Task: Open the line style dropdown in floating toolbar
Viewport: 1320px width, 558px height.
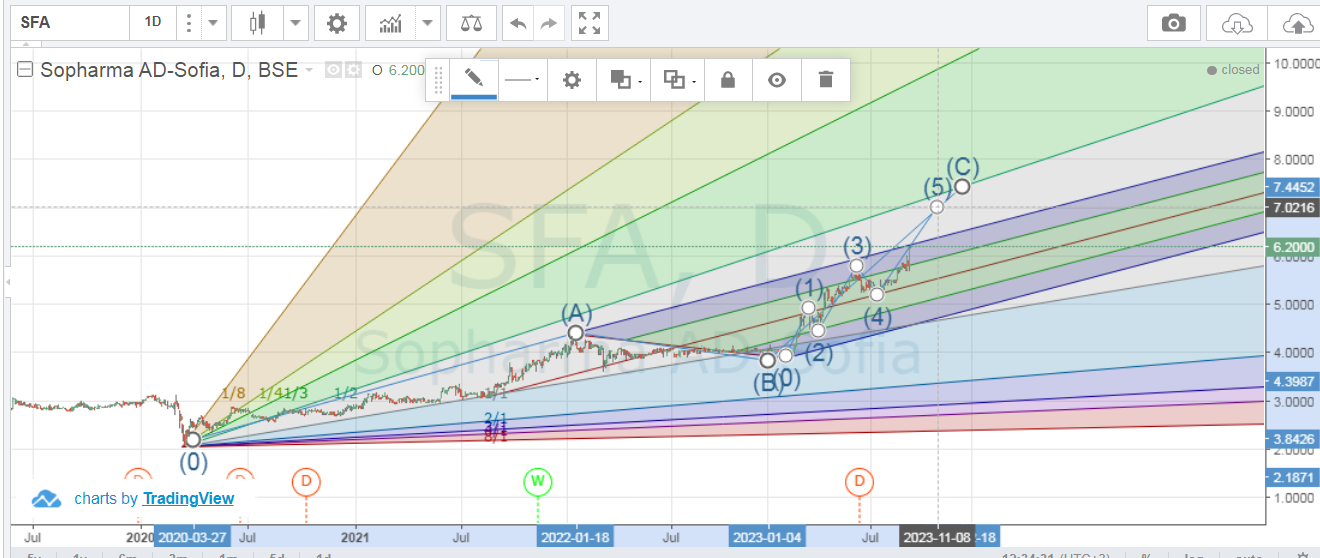Action: [x=522, y=80]
